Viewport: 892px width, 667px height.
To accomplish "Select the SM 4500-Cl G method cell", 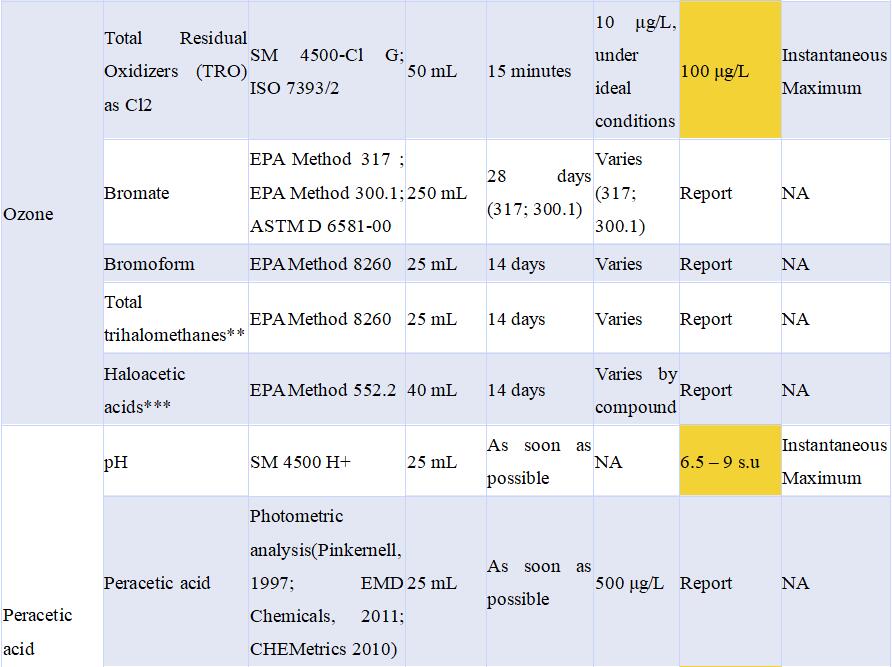I will pyautogui.click(x=327, y=70).
